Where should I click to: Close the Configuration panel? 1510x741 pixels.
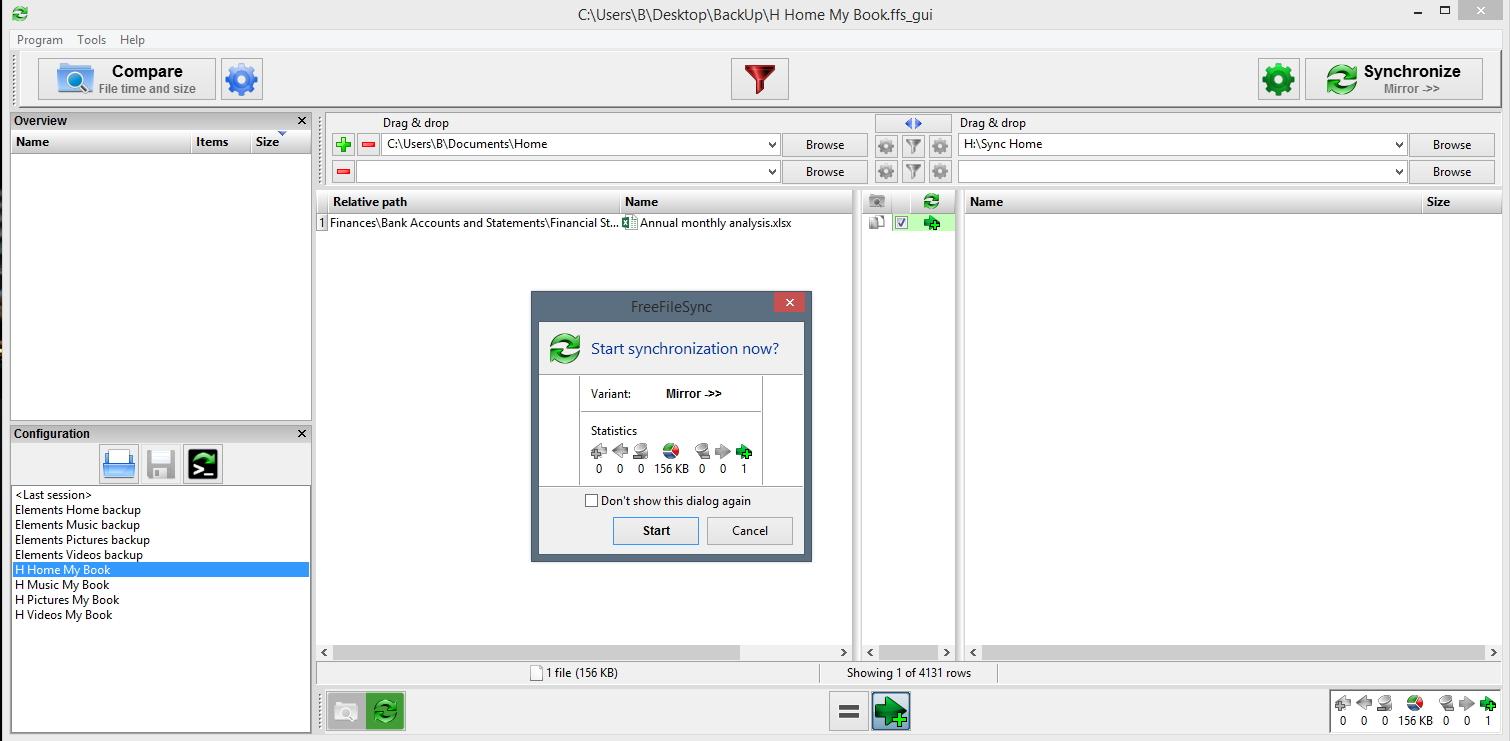[302, 434]
